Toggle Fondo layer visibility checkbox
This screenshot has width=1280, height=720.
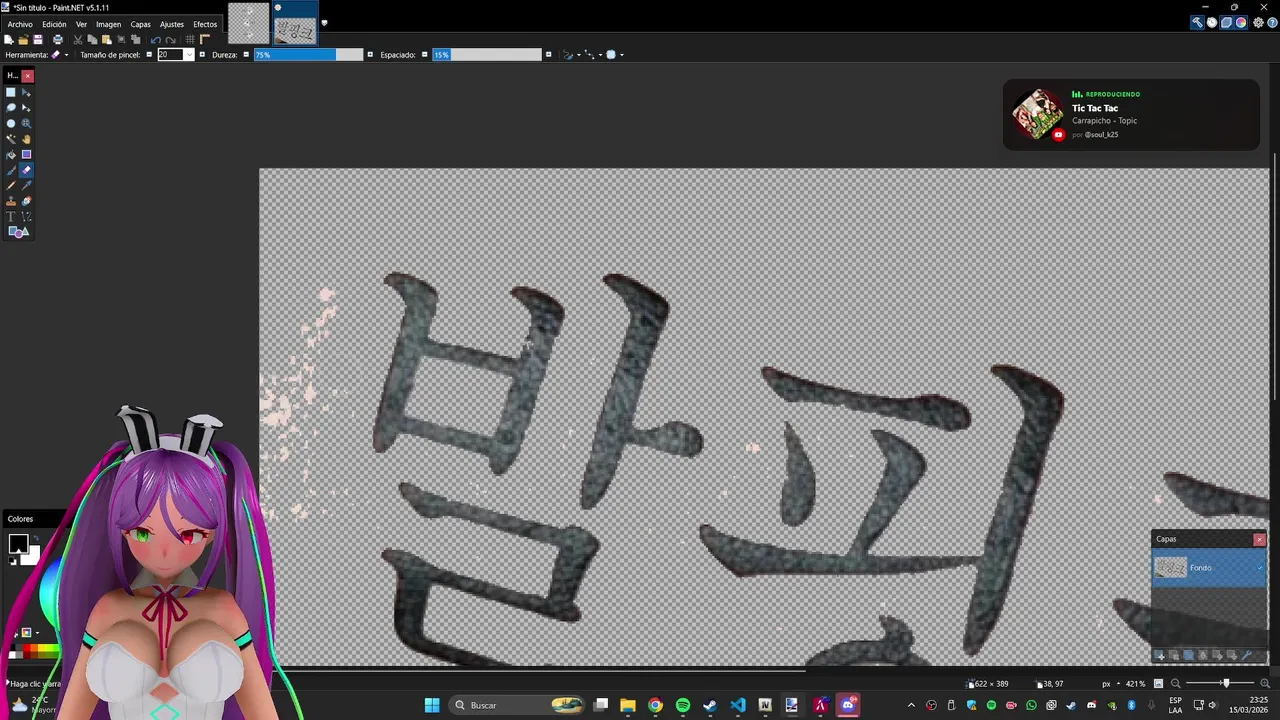(x=1259, y=568)
